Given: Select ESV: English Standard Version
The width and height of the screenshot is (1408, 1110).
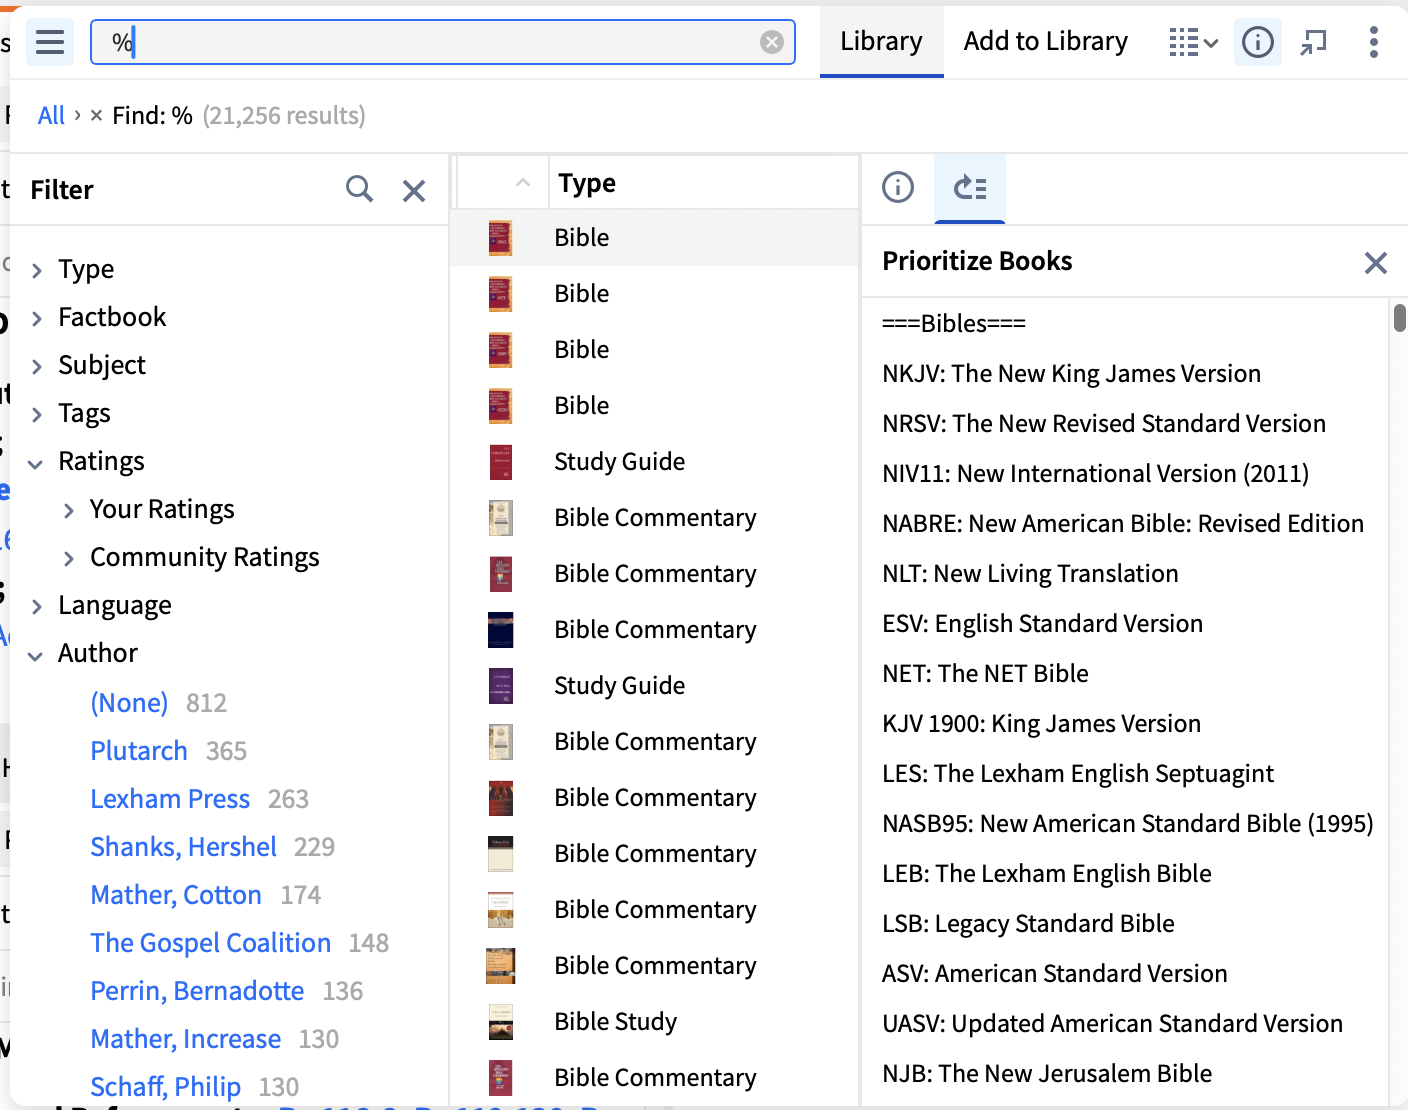Looking at the screenshot, I should coord(1042,624).
